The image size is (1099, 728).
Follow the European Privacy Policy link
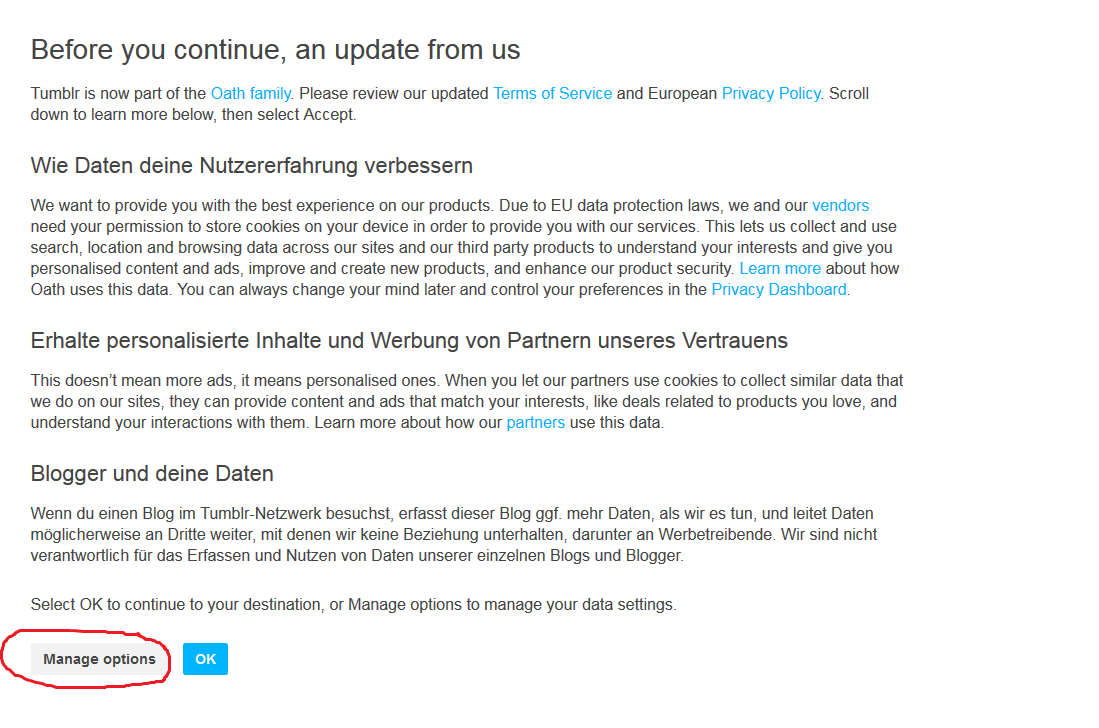click(770, 94)
